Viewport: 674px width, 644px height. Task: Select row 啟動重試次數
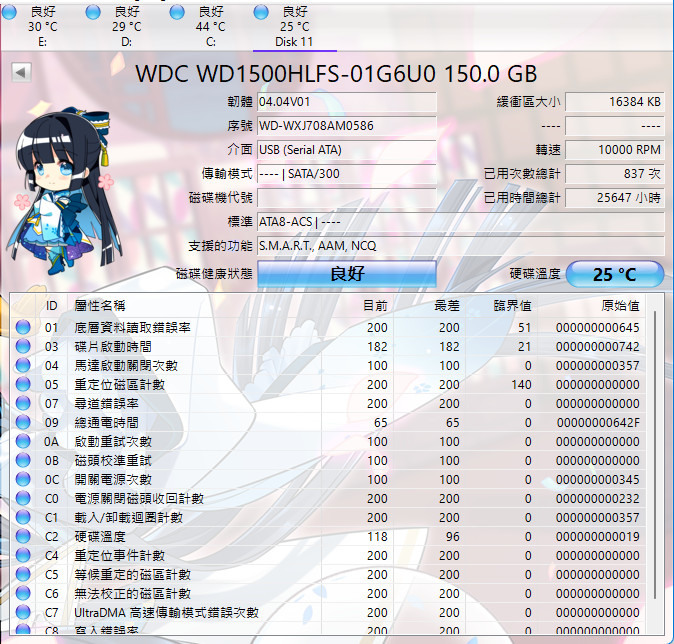click(x=329, y=441)
